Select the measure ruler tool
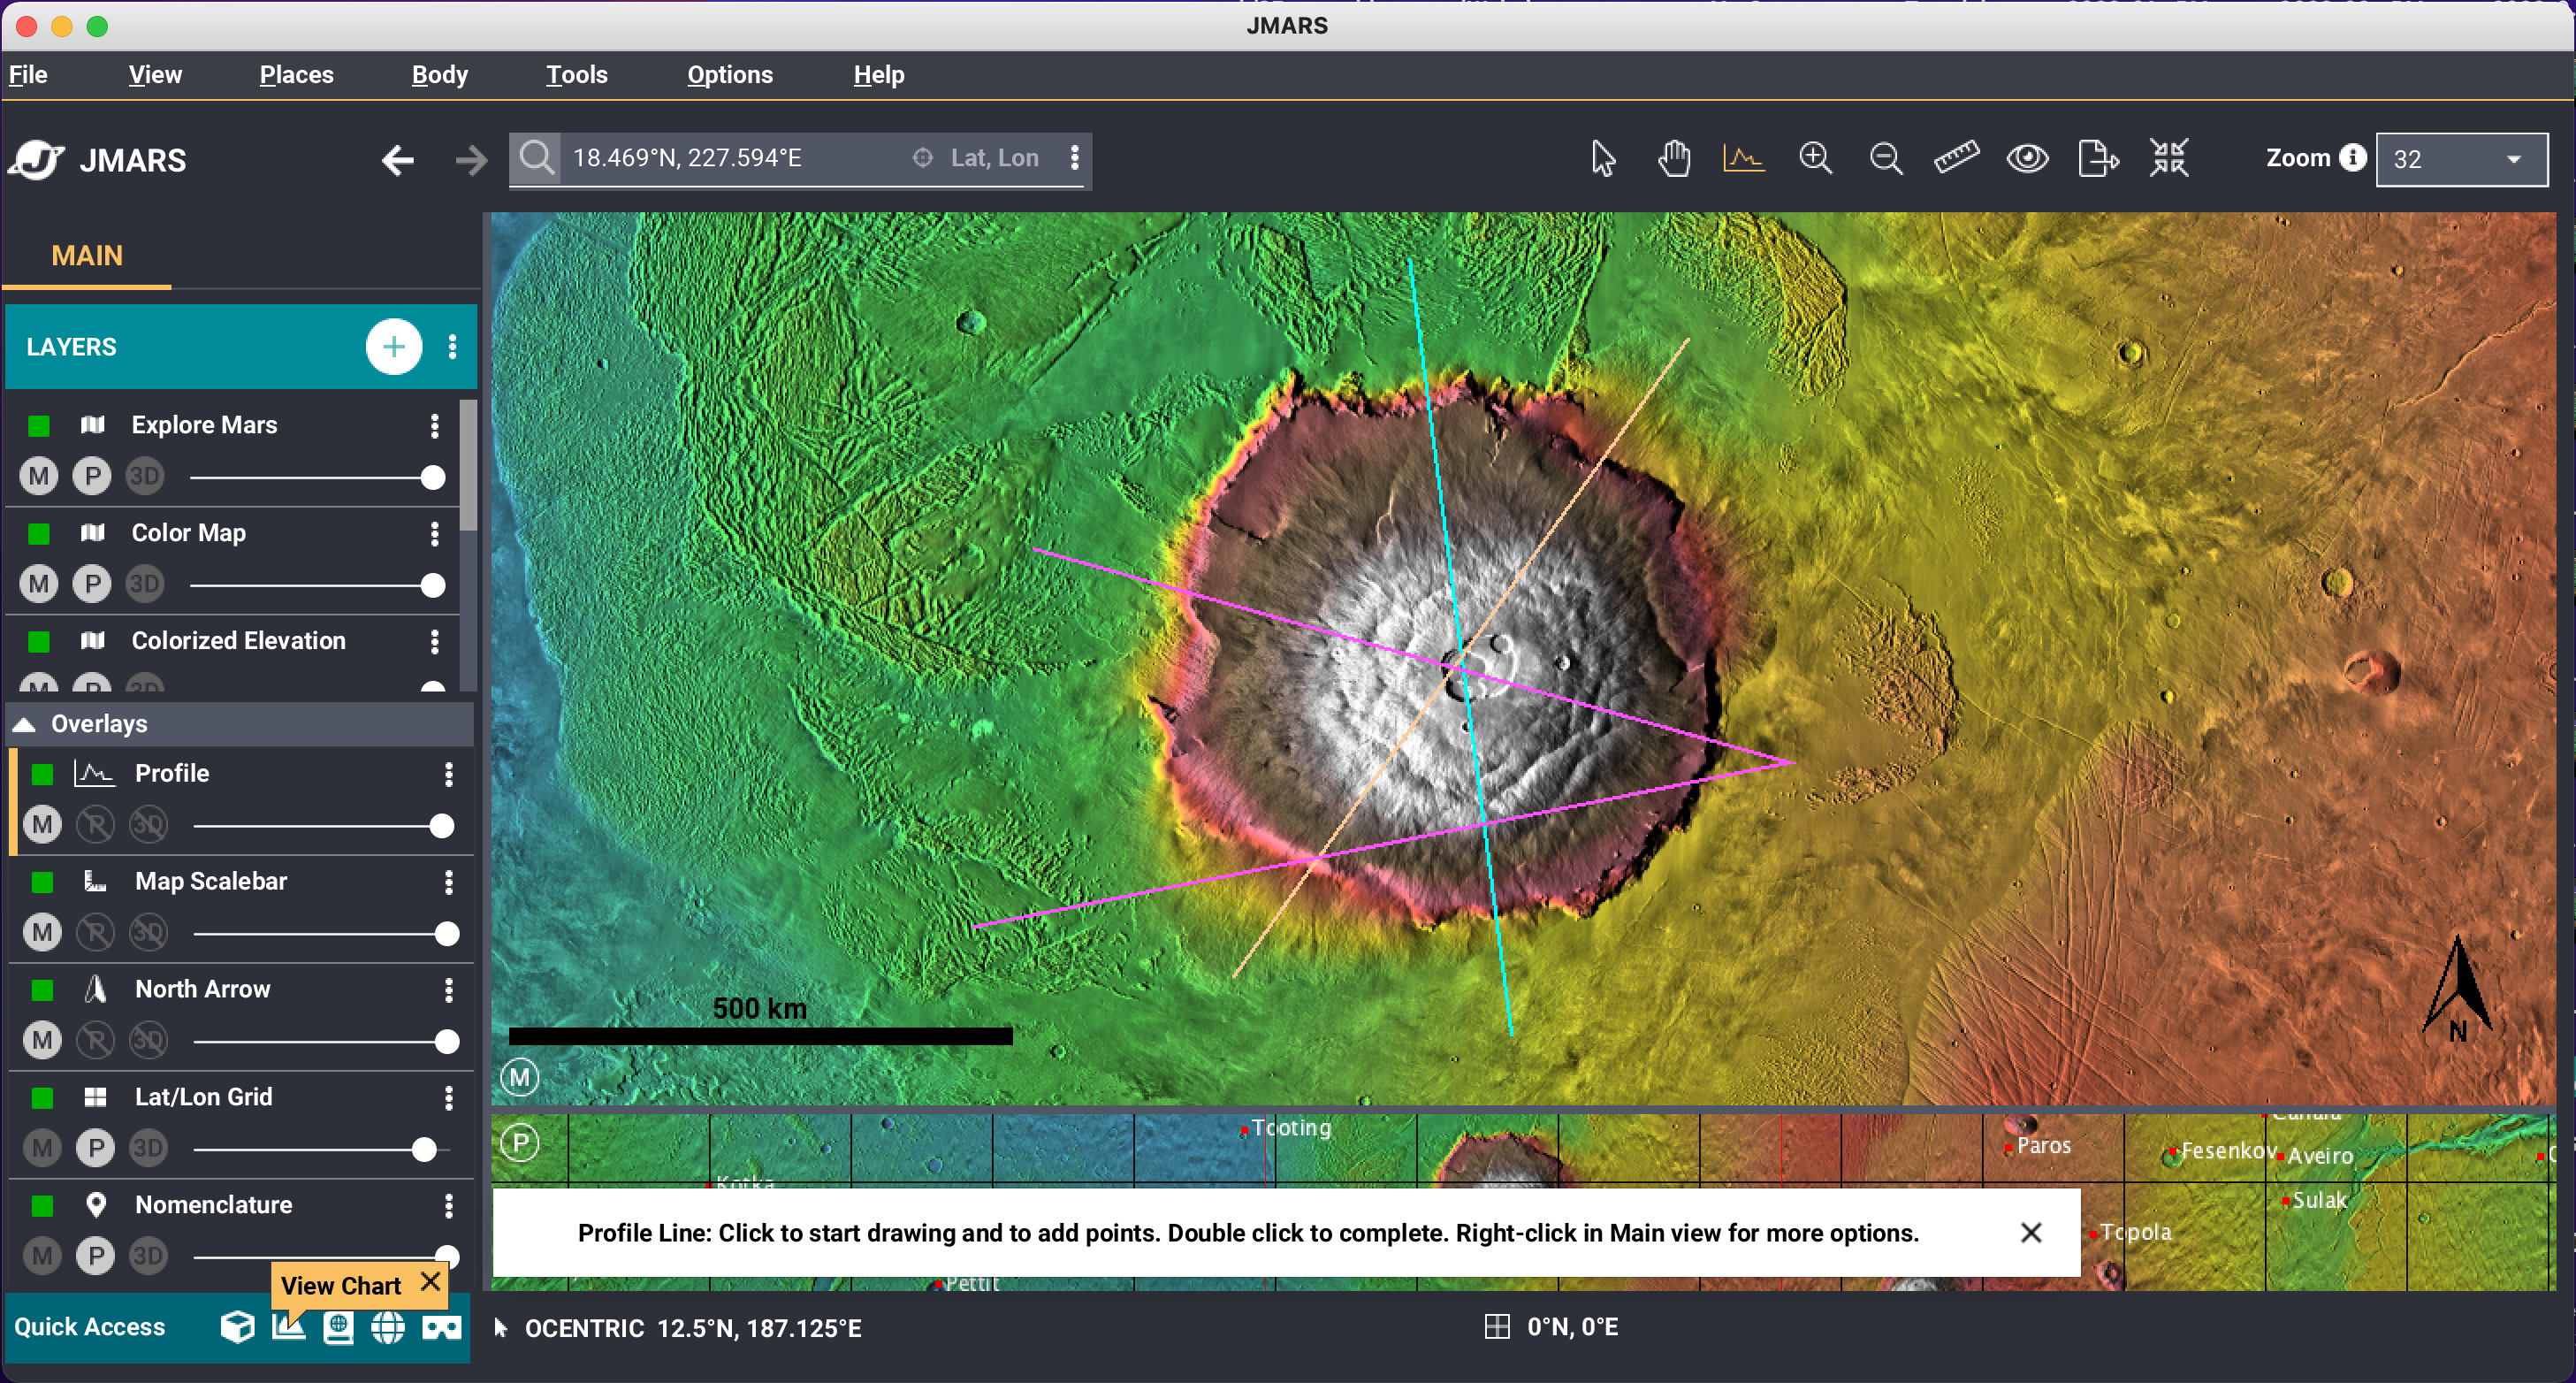The image size is (2576, 1383). point(1955,158)
